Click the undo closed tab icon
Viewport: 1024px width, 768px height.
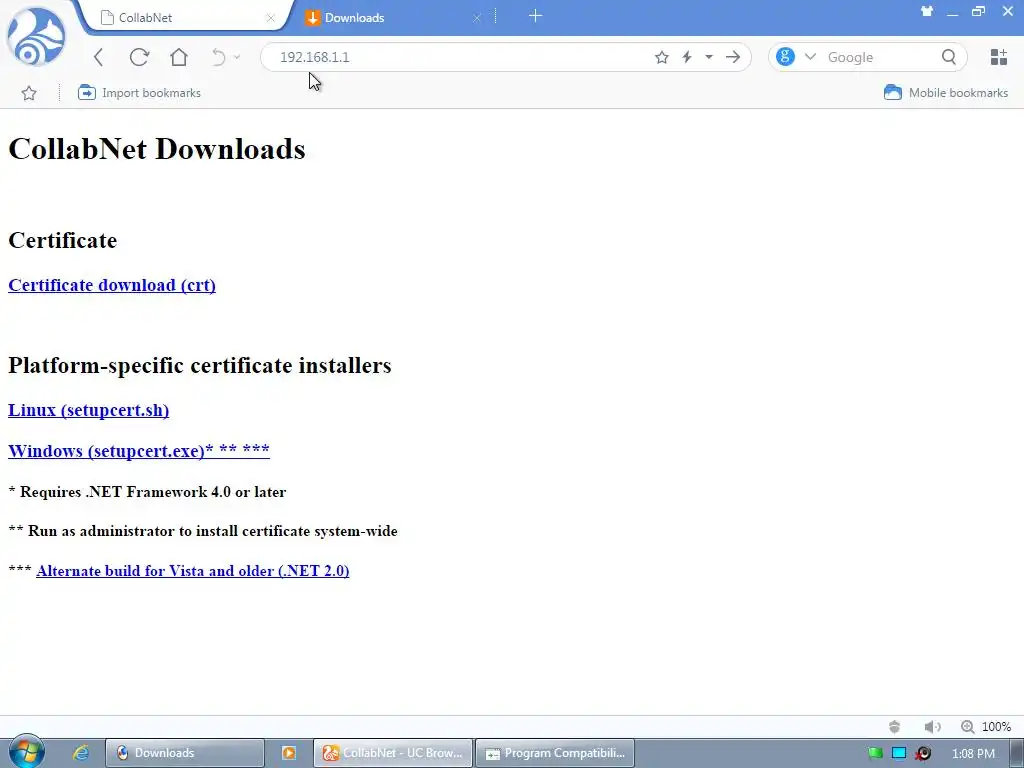[x=219, y=57]
